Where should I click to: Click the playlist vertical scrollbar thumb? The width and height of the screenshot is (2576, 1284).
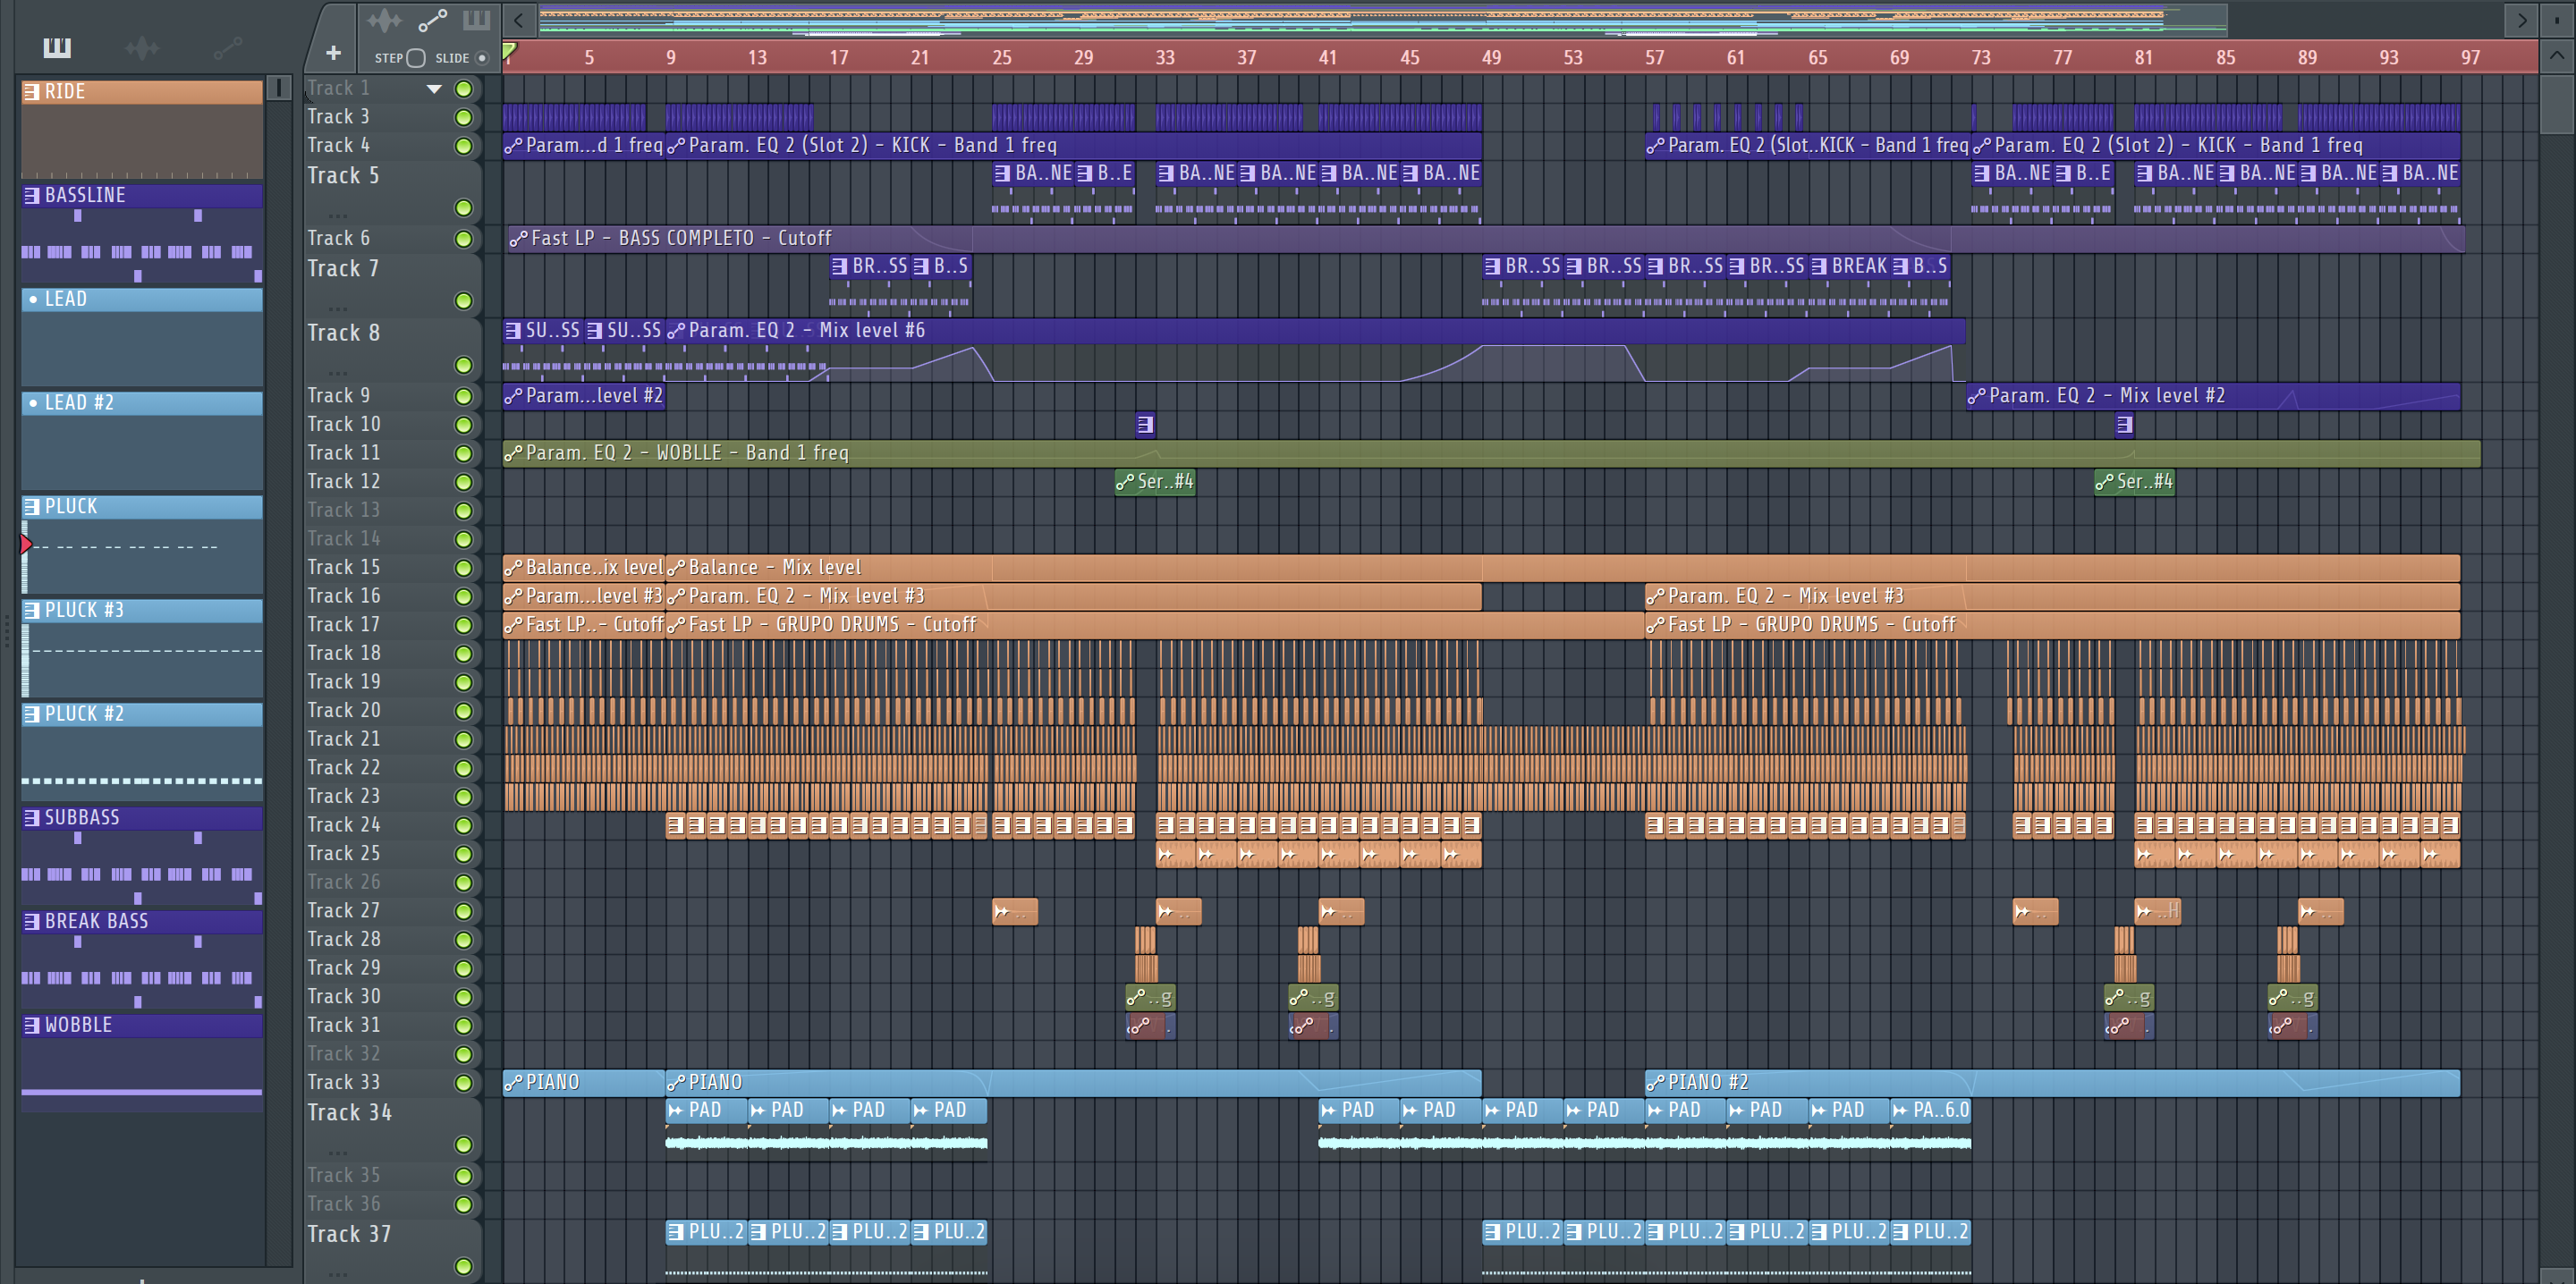2557,103
